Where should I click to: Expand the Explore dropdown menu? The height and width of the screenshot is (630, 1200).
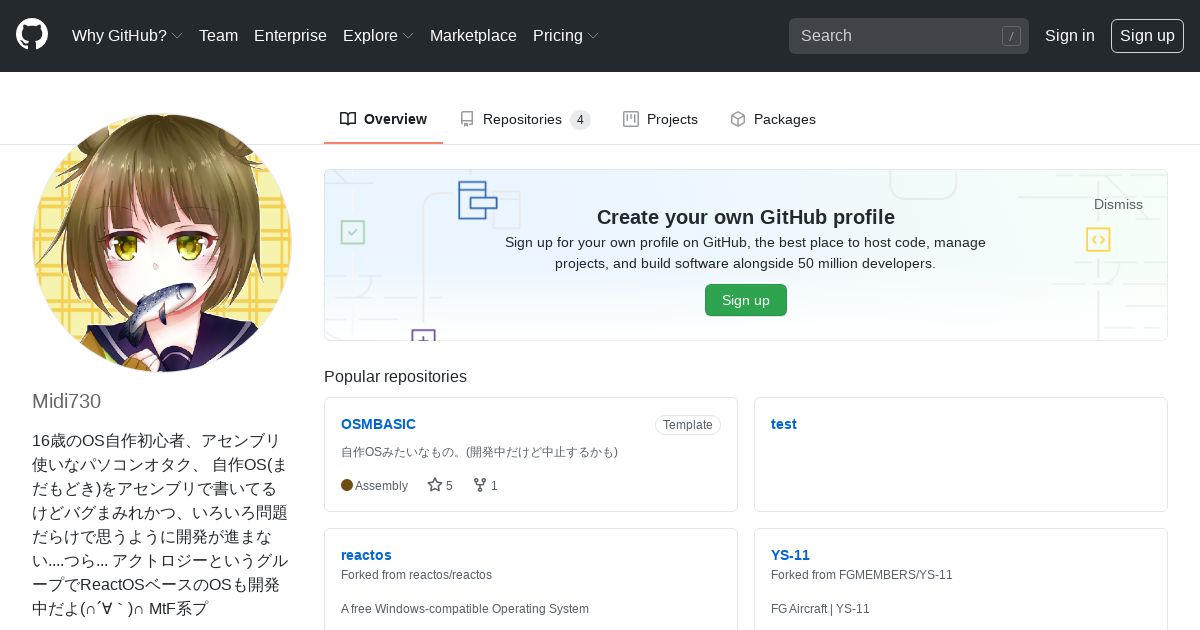[378, 35]
